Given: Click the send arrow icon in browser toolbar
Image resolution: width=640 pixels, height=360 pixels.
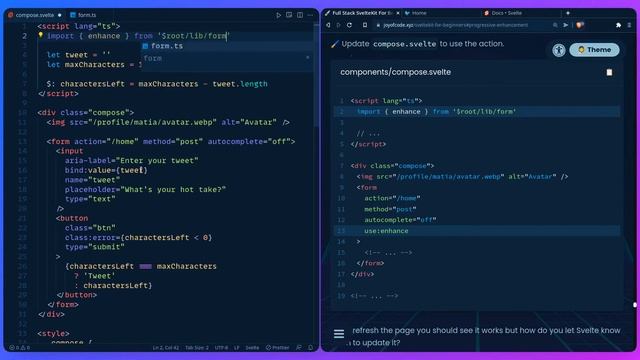Looking at the screenshot, I should point(566,25).
